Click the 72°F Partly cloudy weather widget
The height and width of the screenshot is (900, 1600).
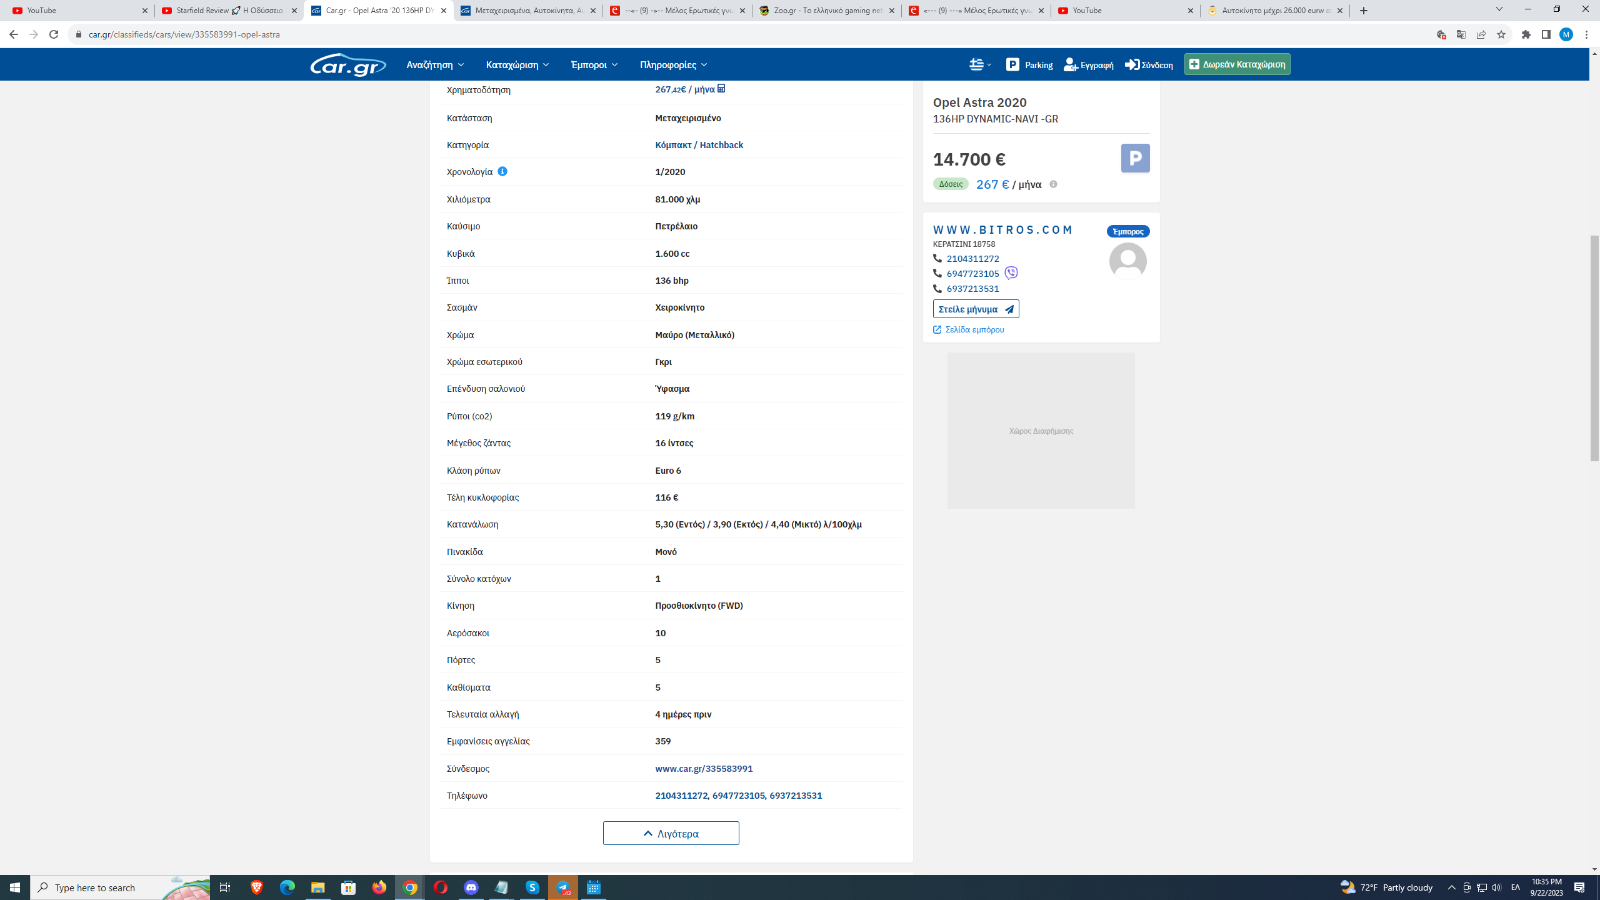(x=1387, y=887)
